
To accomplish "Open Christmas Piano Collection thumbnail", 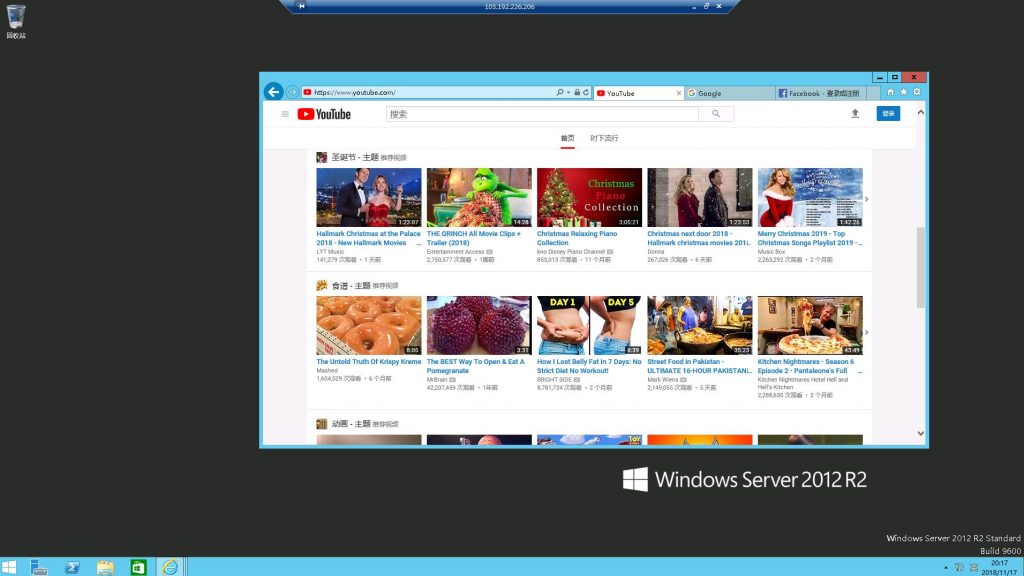I will (590, 197).
